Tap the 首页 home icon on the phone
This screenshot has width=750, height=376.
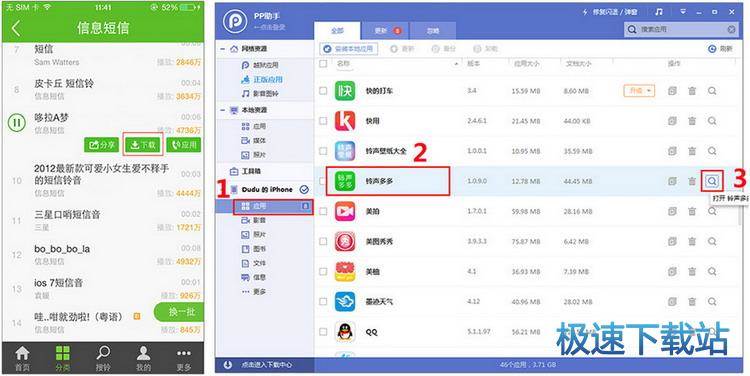22,354
